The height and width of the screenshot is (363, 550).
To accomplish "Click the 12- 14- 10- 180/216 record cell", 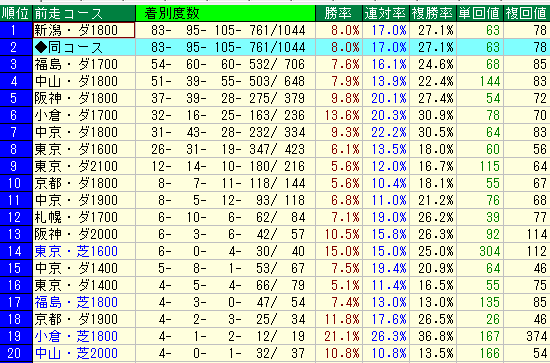I will 226,166.
